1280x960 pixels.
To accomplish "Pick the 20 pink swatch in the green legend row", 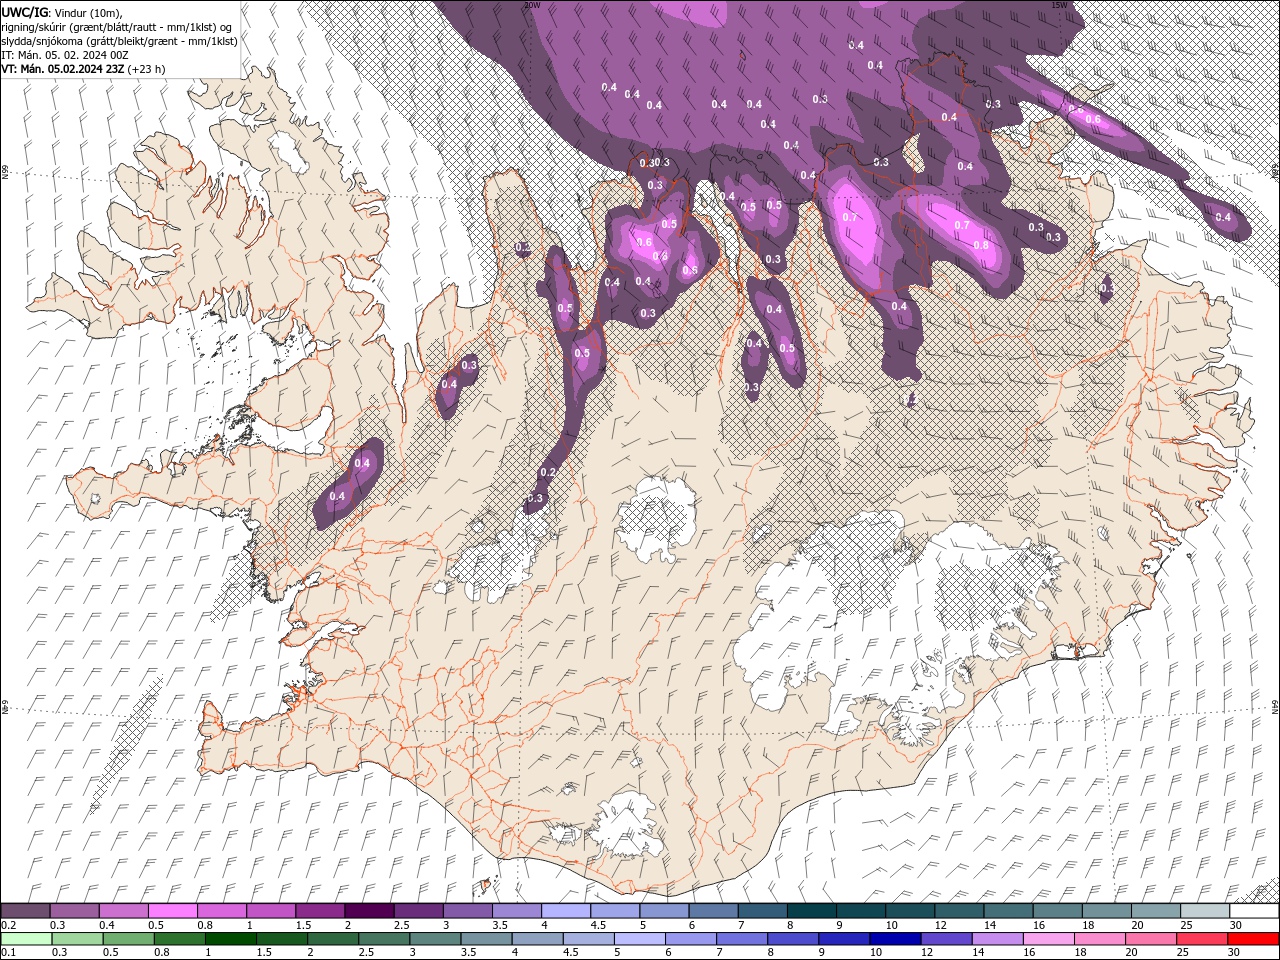I will [1152, 939].
